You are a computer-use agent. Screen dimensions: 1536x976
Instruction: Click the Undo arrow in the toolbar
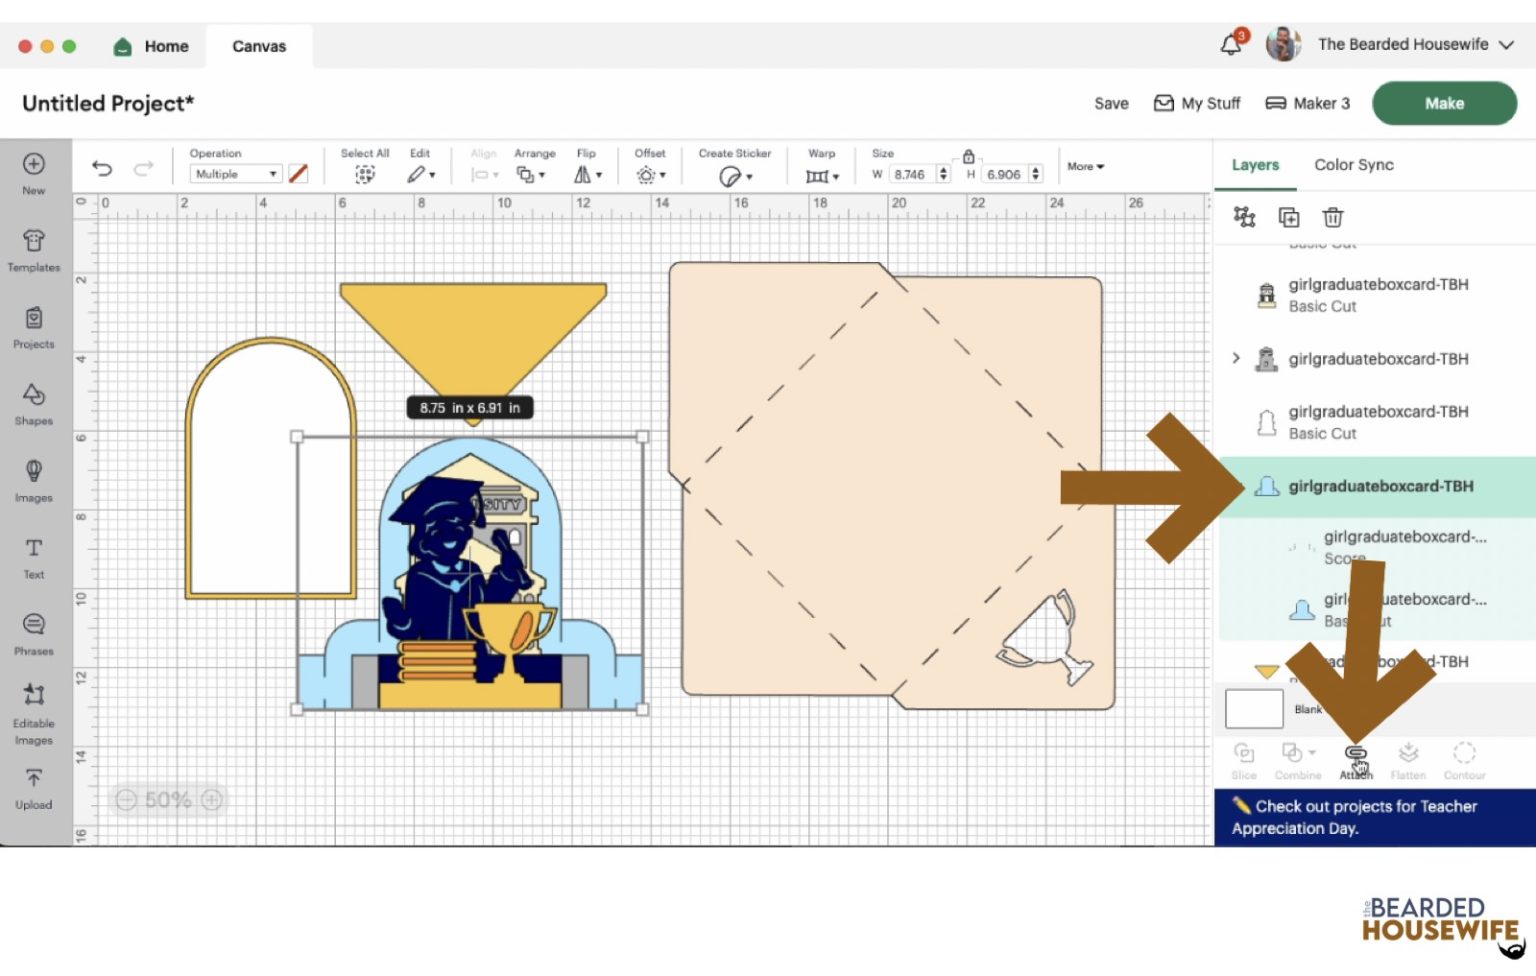(102, 169)
